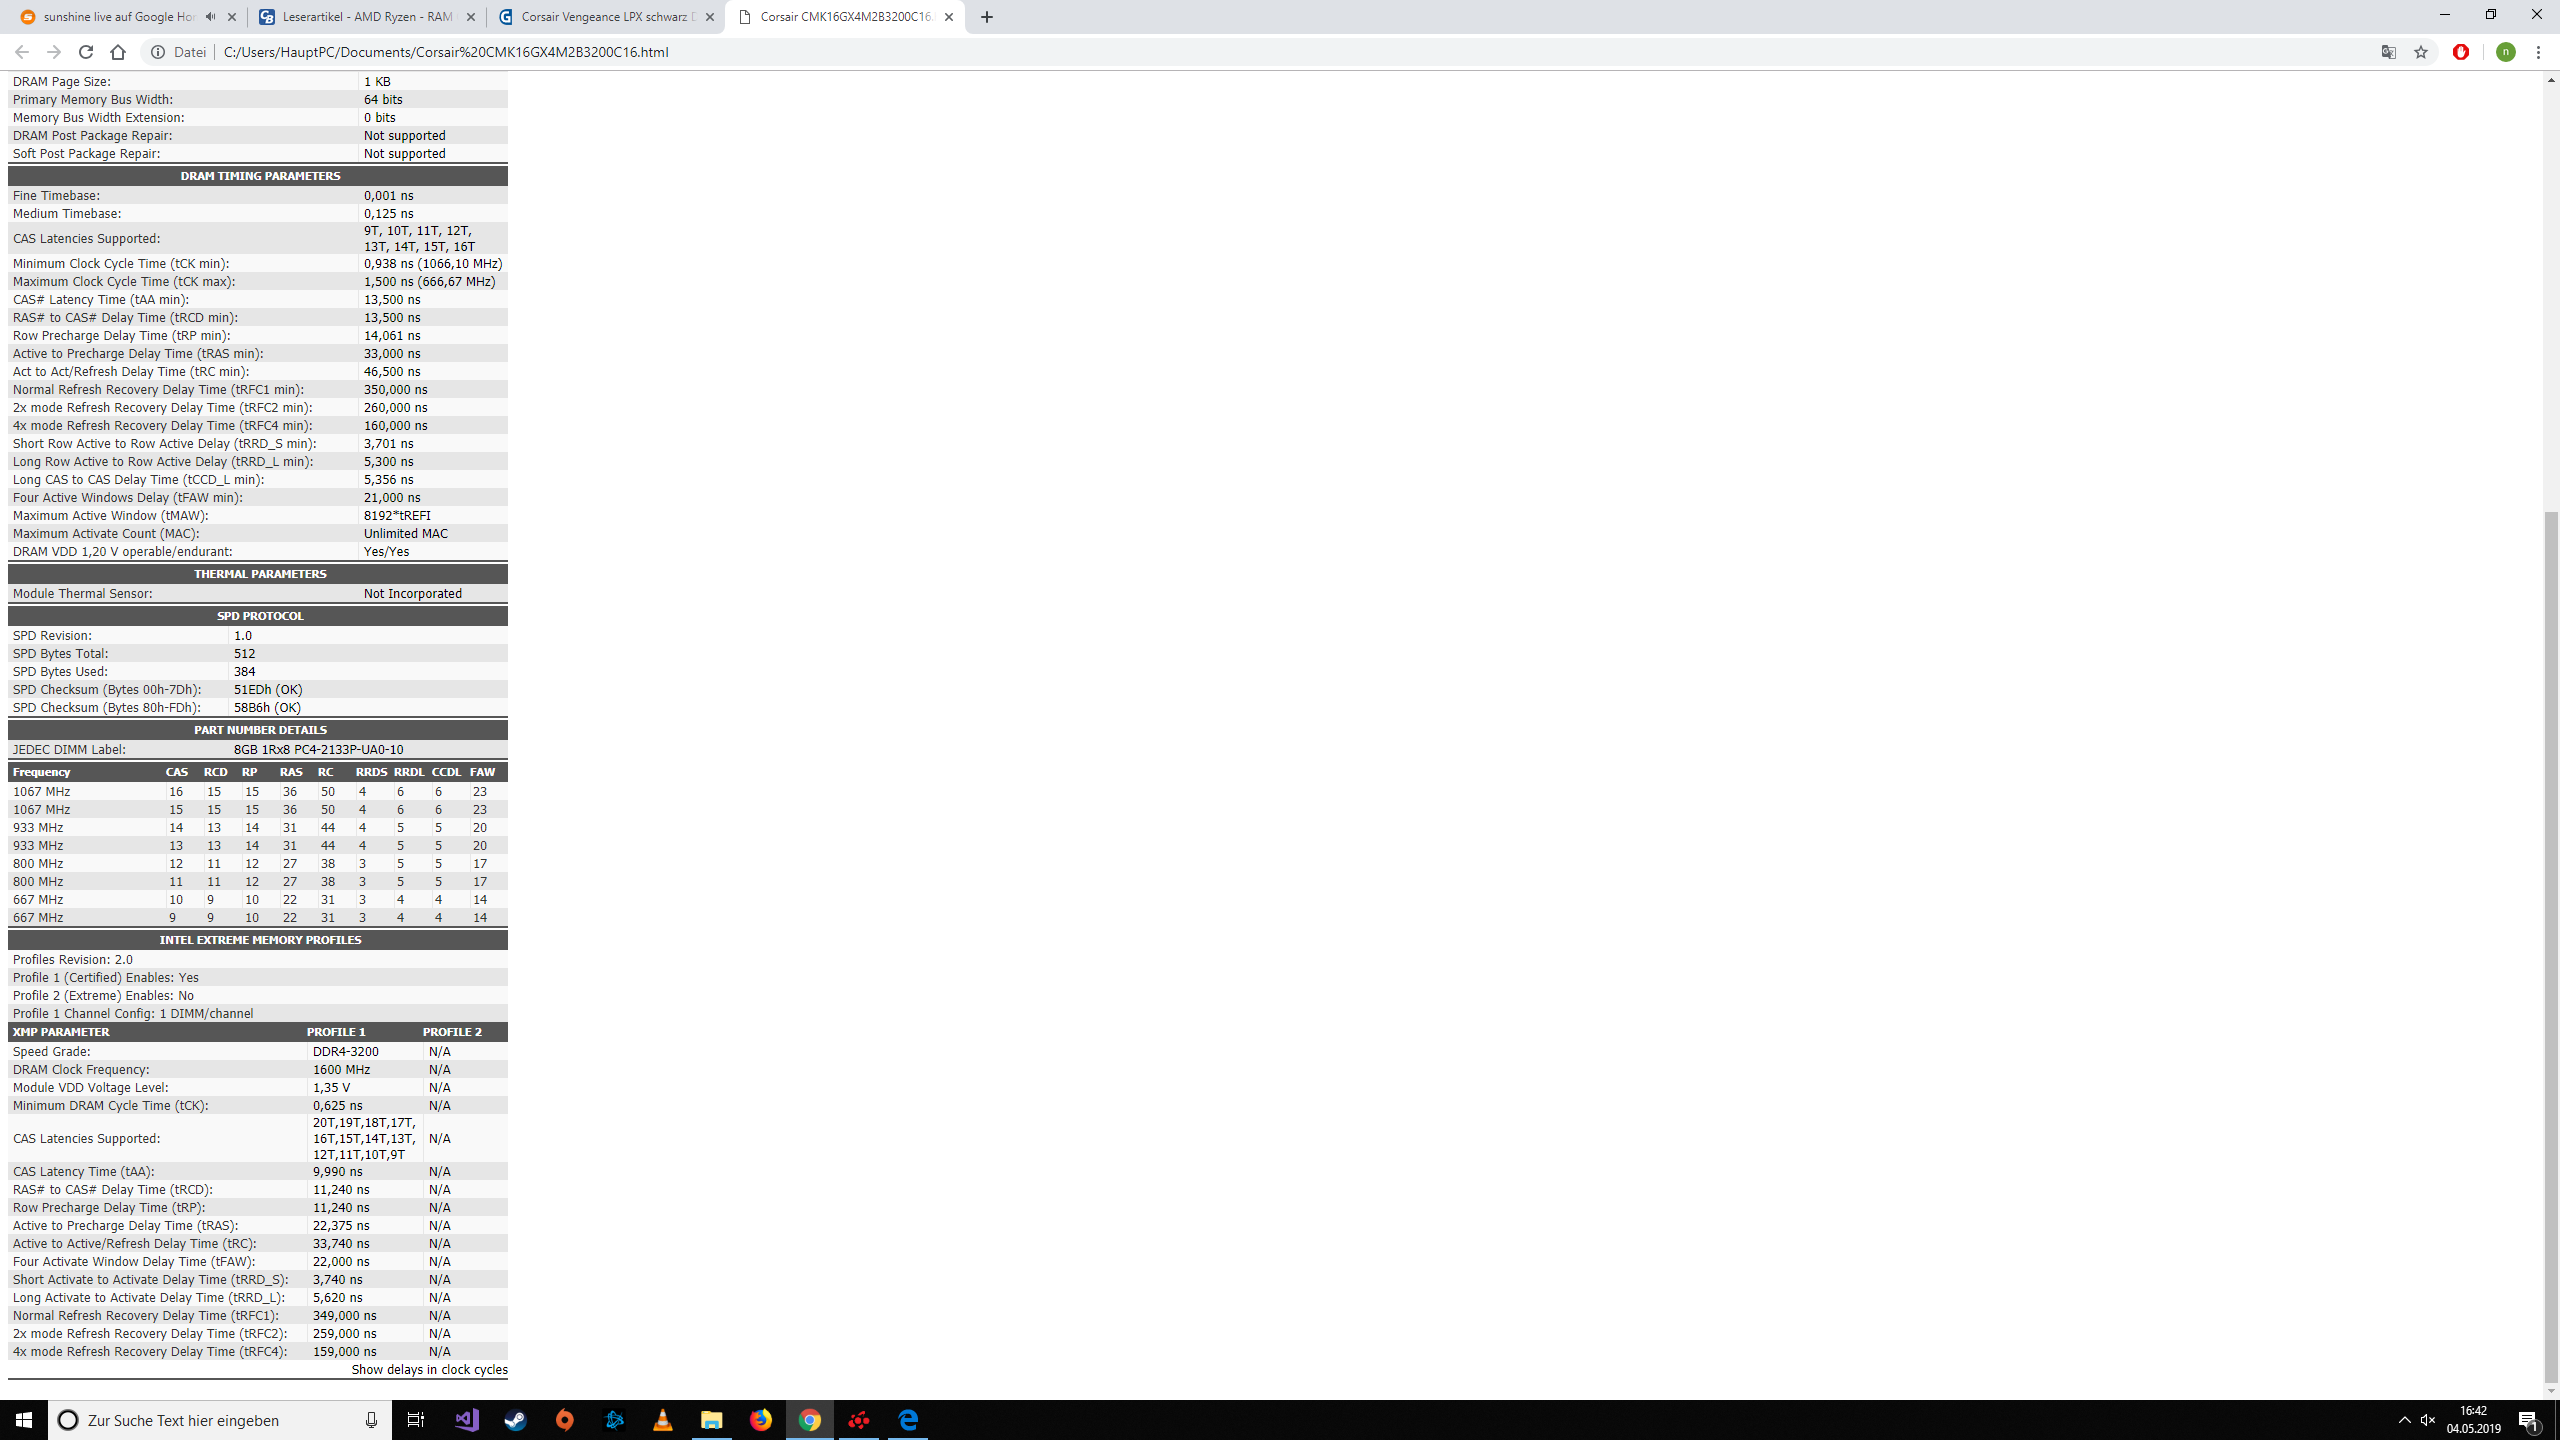Launch VLC media player from taskbar
Viewport: 2560px width, 1440px height.
(x=663, y=1420)
